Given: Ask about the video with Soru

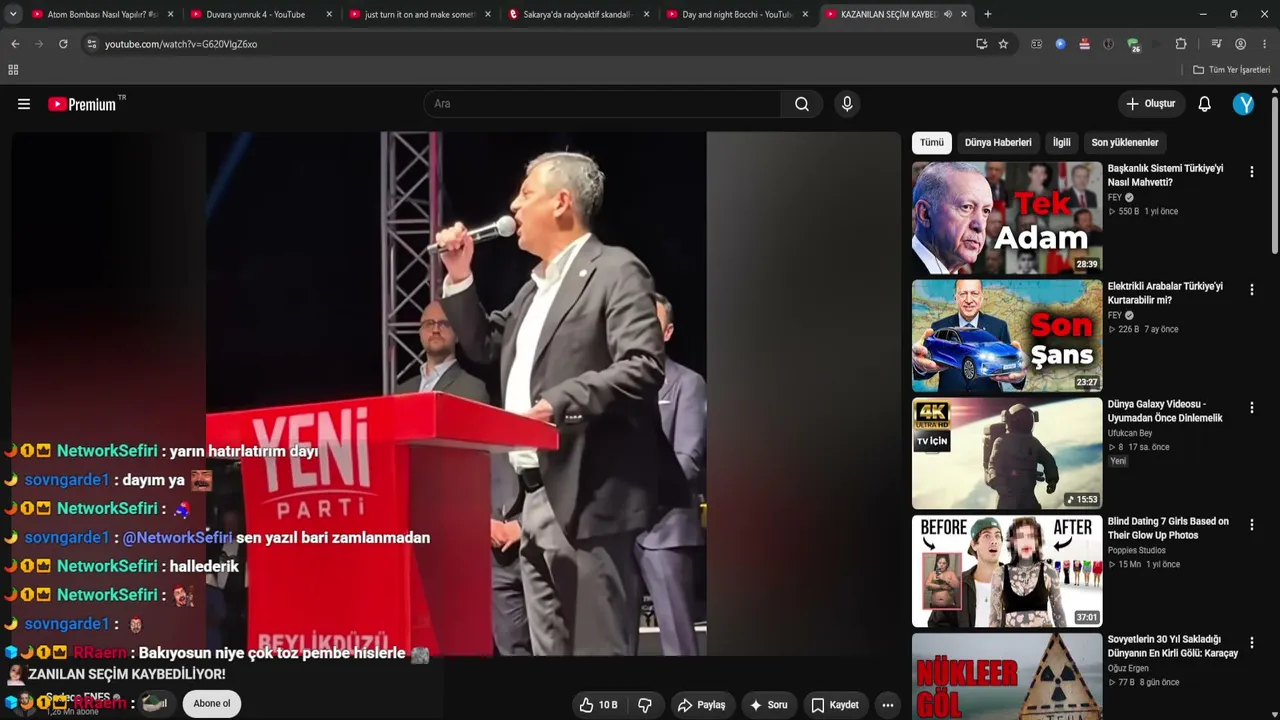Looking at the screenshot, I should pyautogui.click(x=768, y=705).
